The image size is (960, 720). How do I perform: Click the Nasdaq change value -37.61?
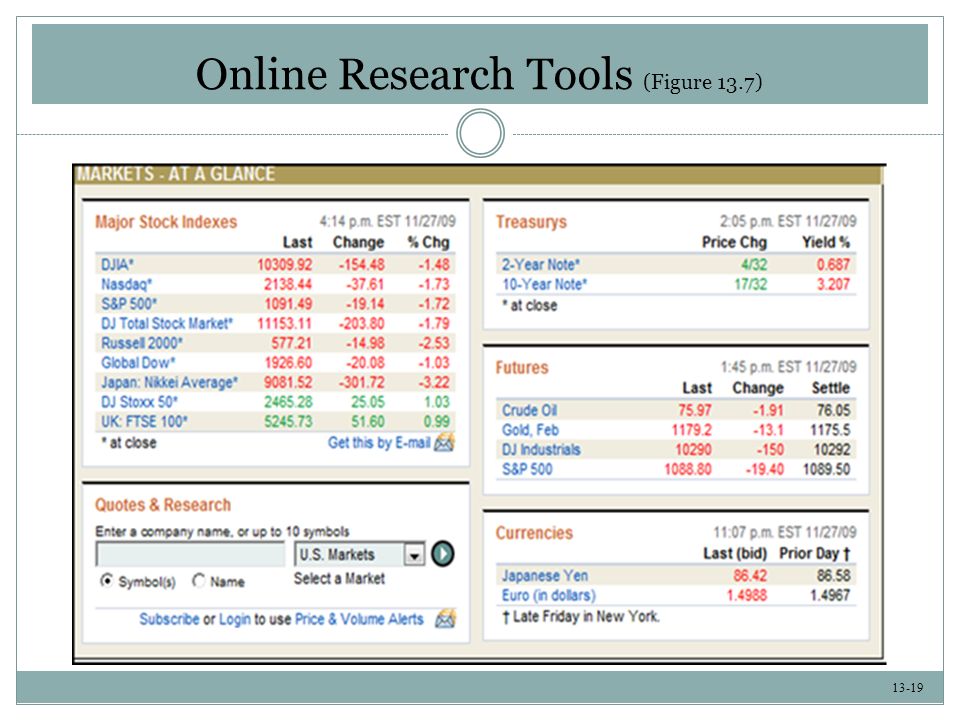point(365,284)
